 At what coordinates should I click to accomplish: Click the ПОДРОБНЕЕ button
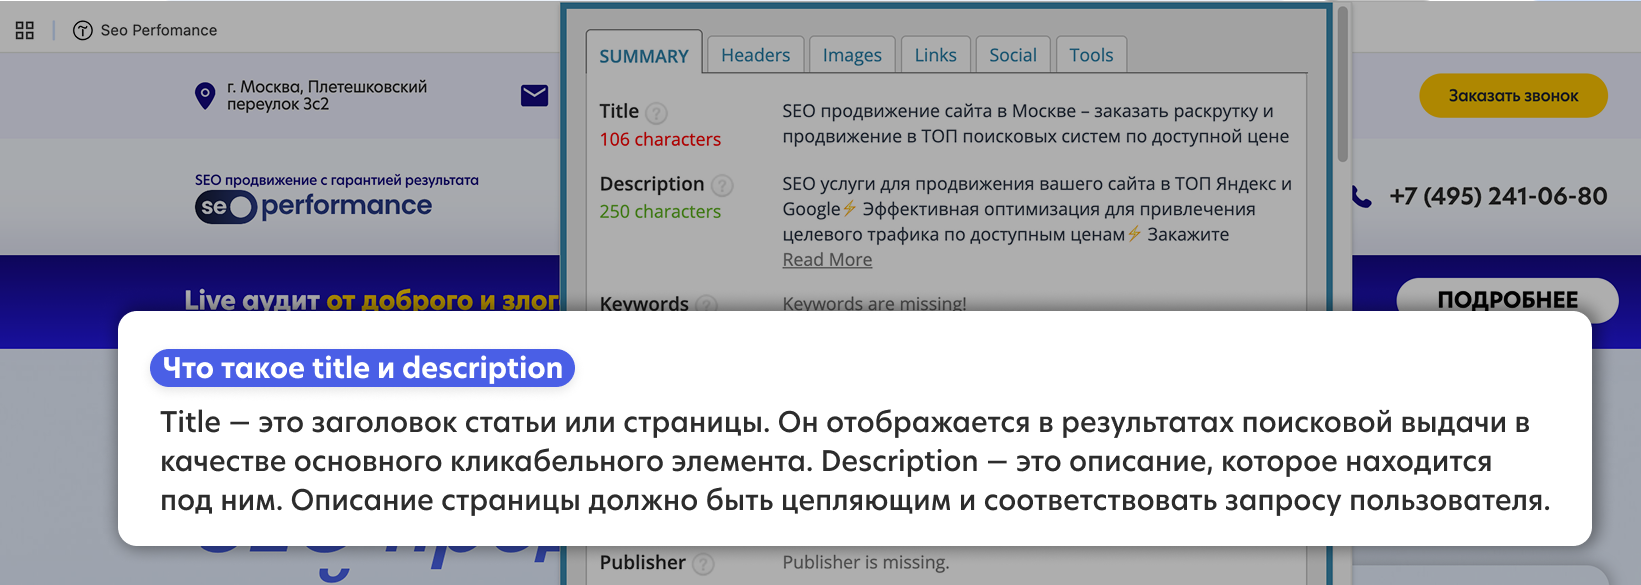[1507, 300]
